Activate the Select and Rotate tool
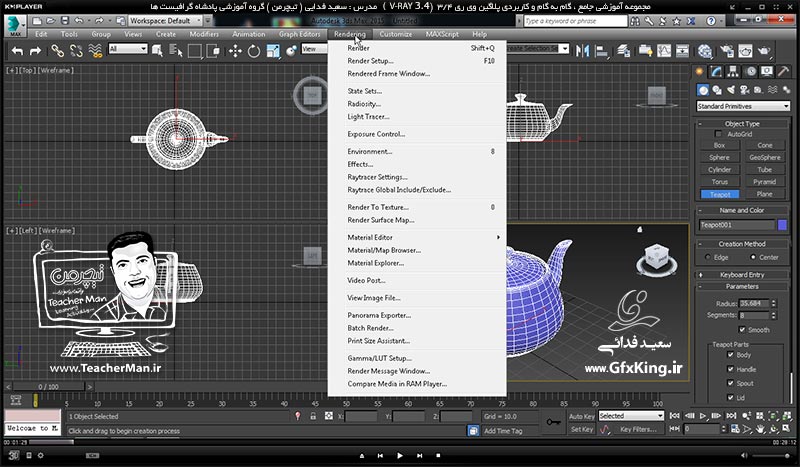Viewport: 800px width, 467px height. point(254,51)
